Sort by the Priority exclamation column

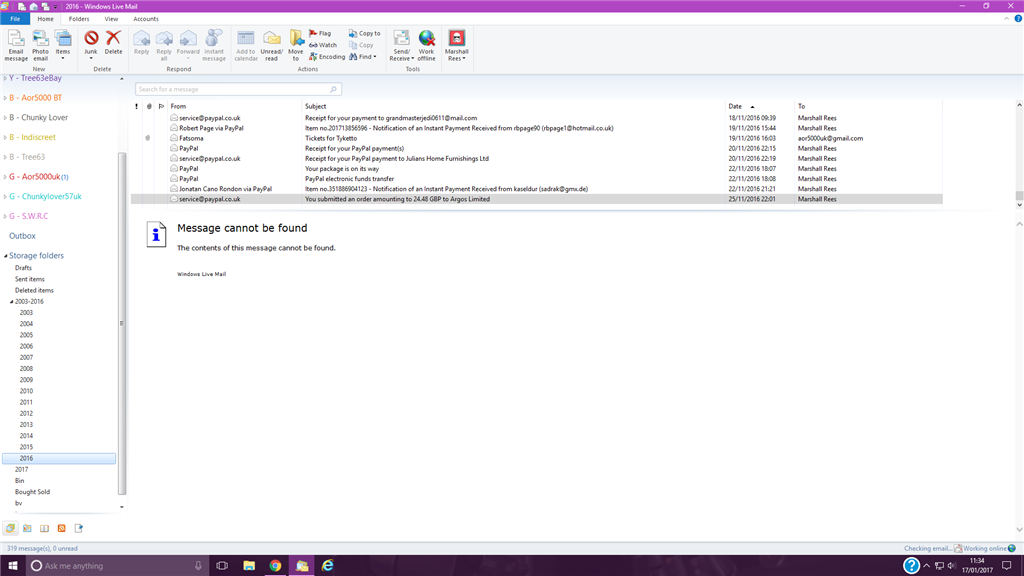136,106
